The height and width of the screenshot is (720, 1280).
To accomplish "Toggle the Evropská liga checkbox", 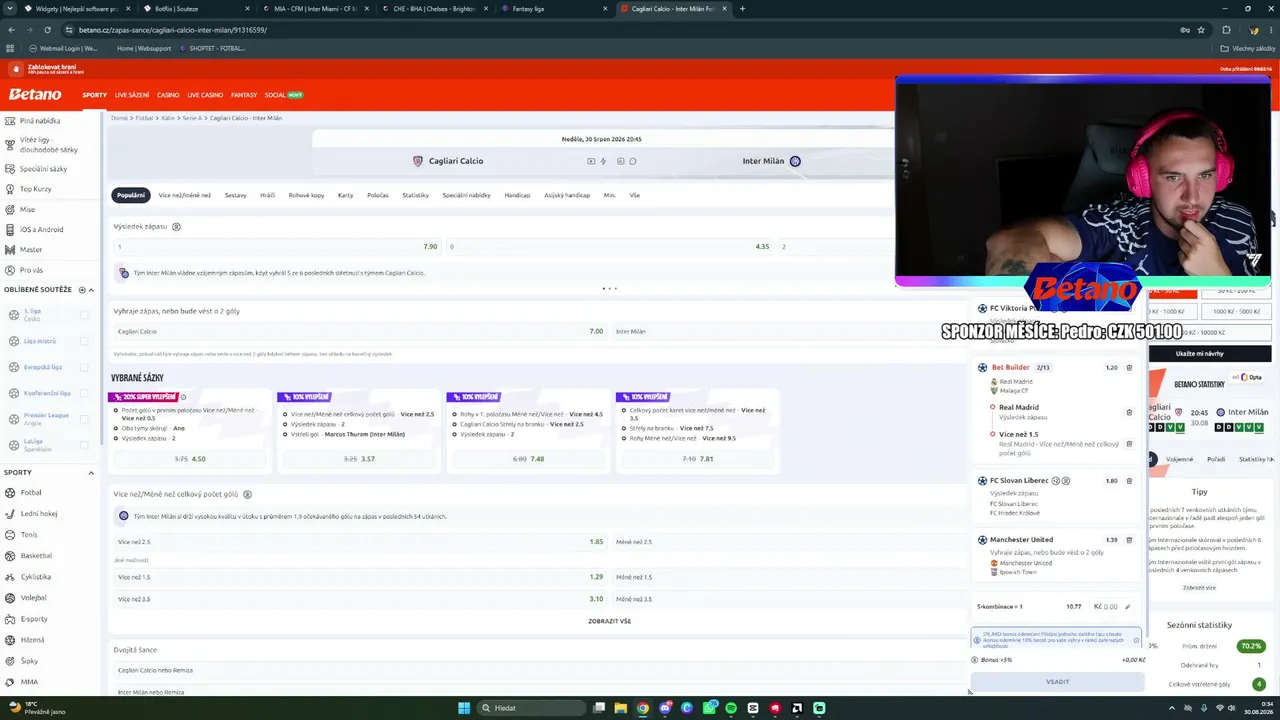I will (x=84, y=367).
